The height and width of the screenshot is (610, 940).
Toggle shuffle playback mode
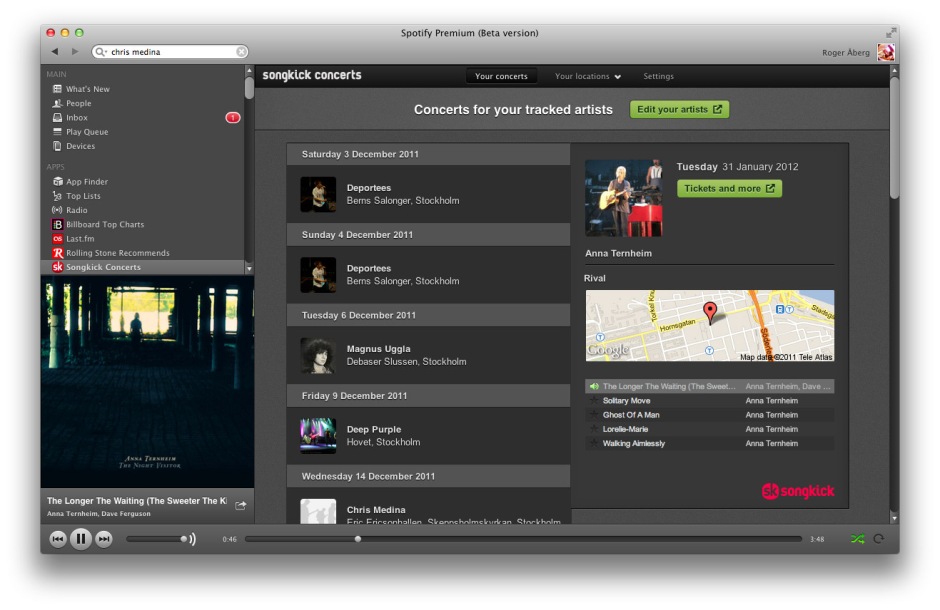click(x=857, y=539)
